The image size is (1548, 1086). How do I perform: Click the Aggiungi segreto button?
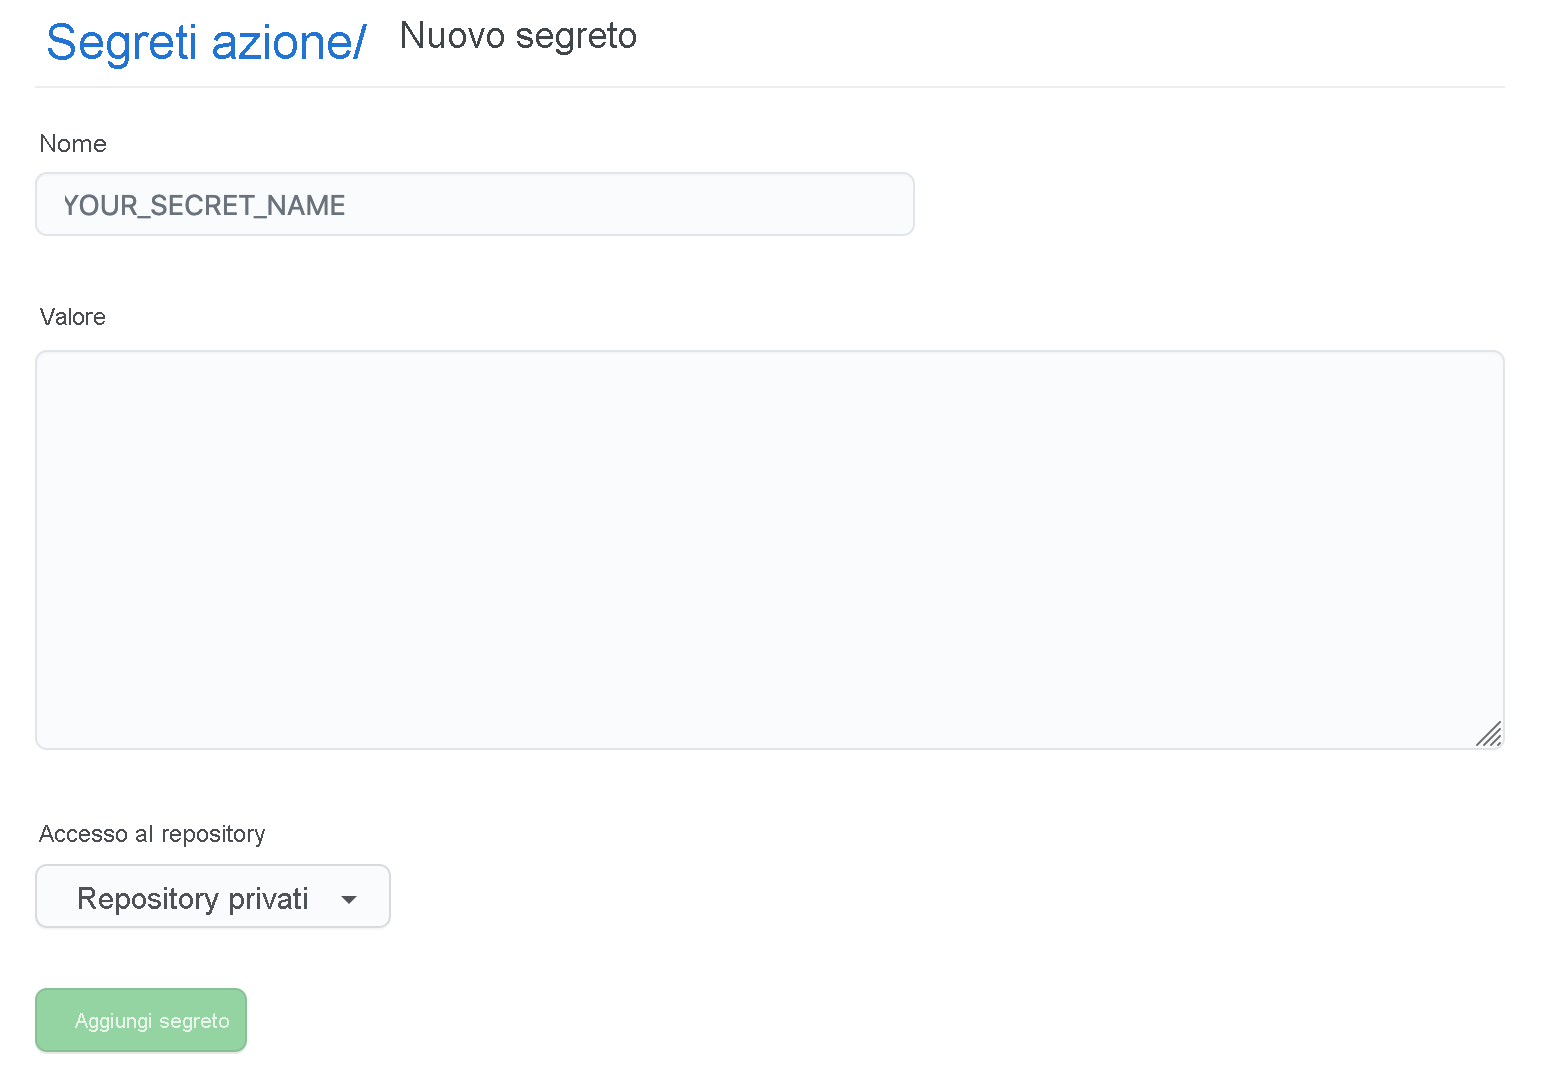(x=140, y=1019)
